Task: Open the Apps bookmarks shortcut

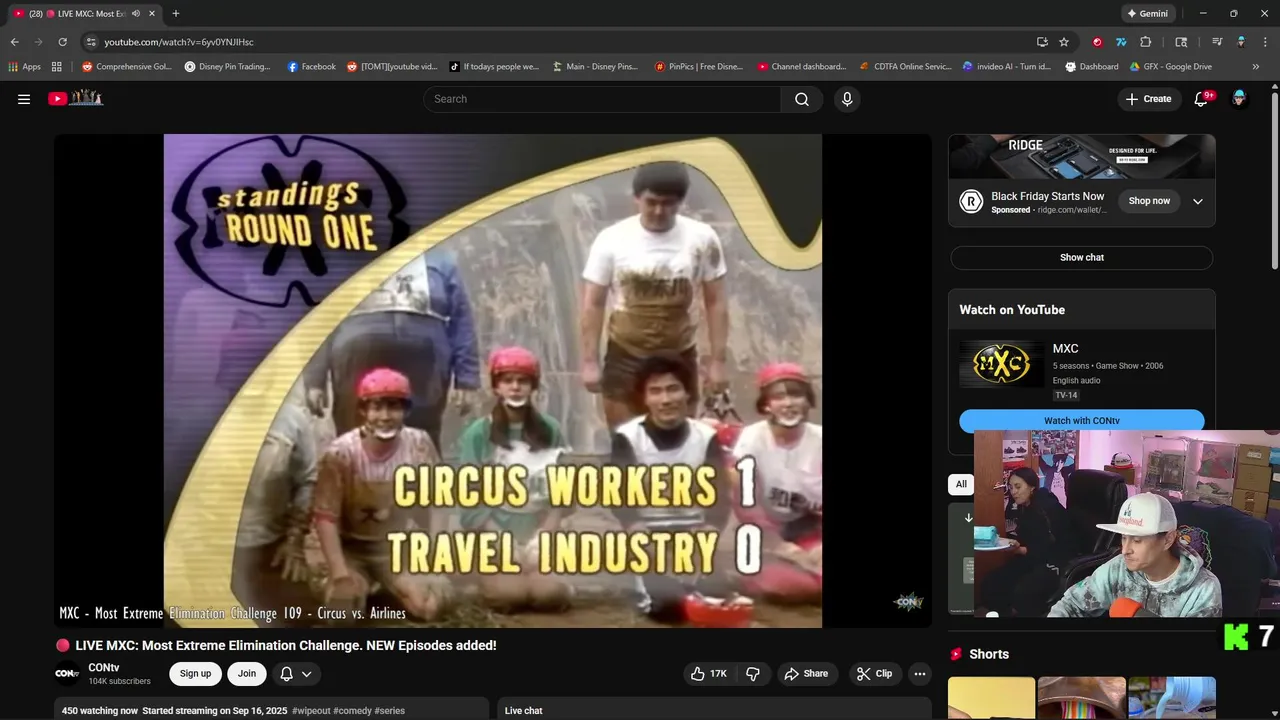Action: [25, 67]
